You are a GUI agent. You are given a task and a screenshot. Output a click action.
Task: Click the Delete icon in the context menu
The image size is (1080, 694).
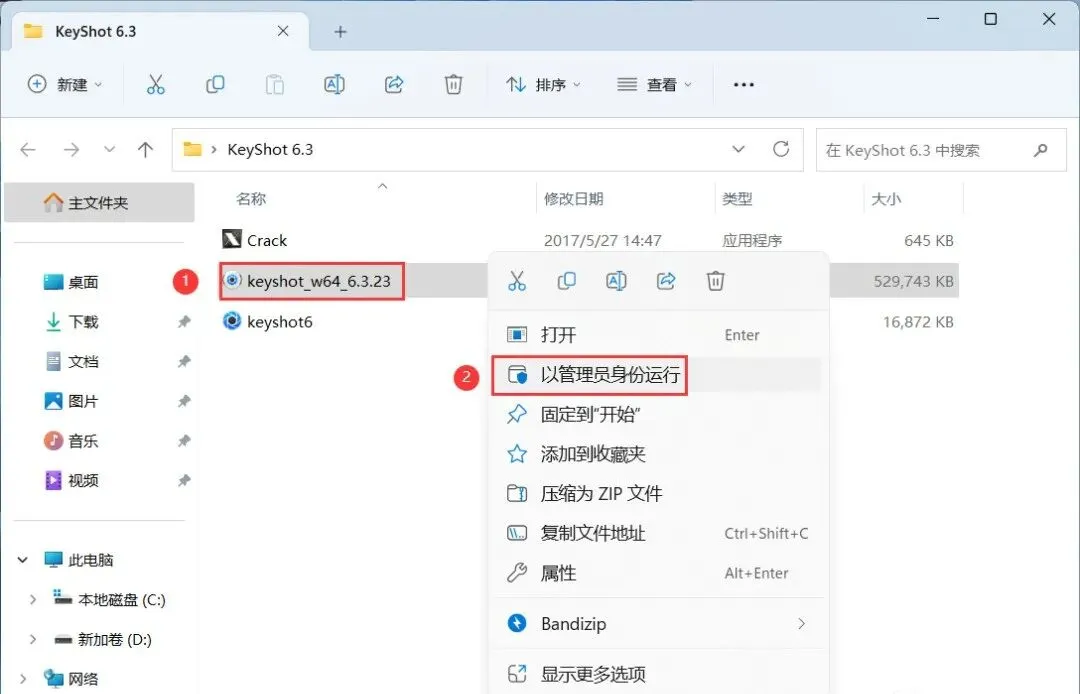(x=716, y=281)
